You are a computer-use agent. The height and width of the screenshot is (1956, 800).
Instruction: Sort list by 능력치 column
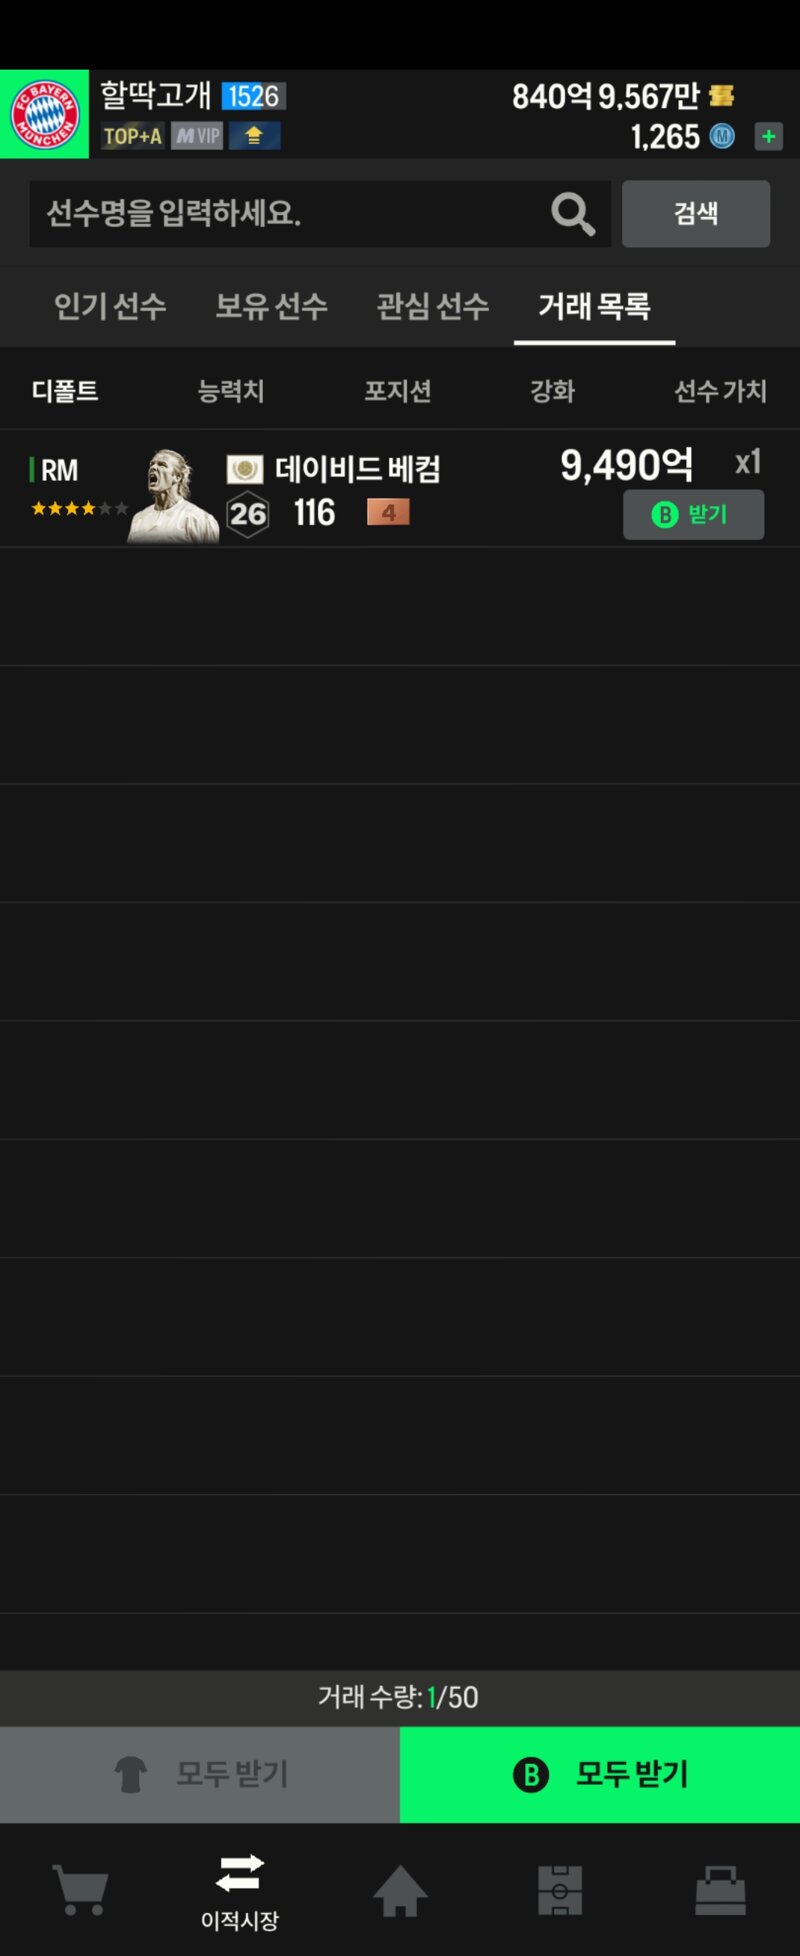pos(231,391)
